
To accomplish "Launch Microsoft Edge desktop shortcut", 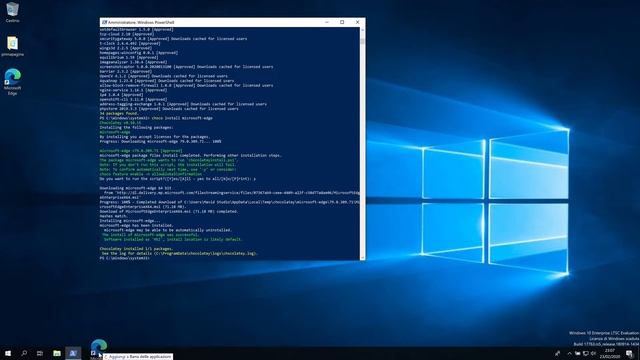I will pos(12,81).
